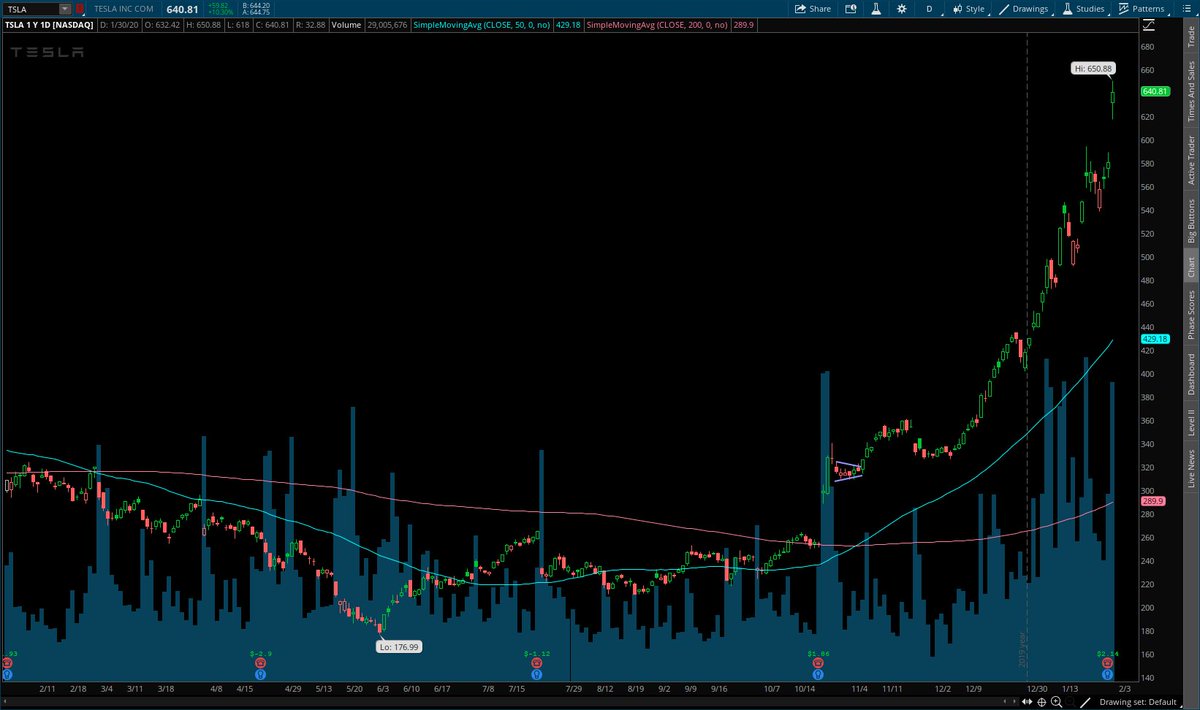Click the red earnings icon labeled $1.86
The width and height of the screenshot is (1200, 710).
point(820,662)
